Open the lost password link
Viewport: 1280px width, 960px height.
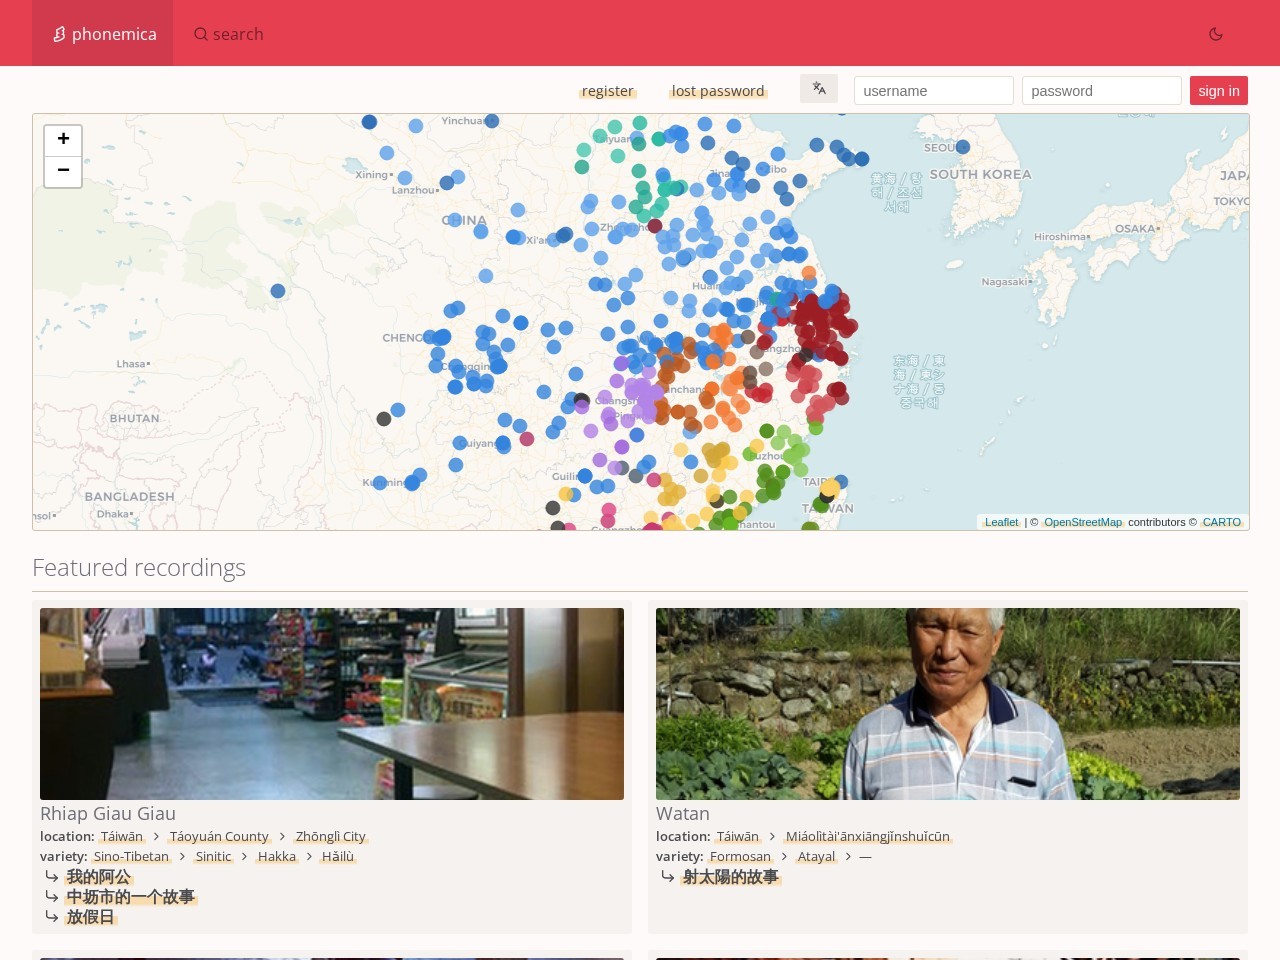point(718,91)
